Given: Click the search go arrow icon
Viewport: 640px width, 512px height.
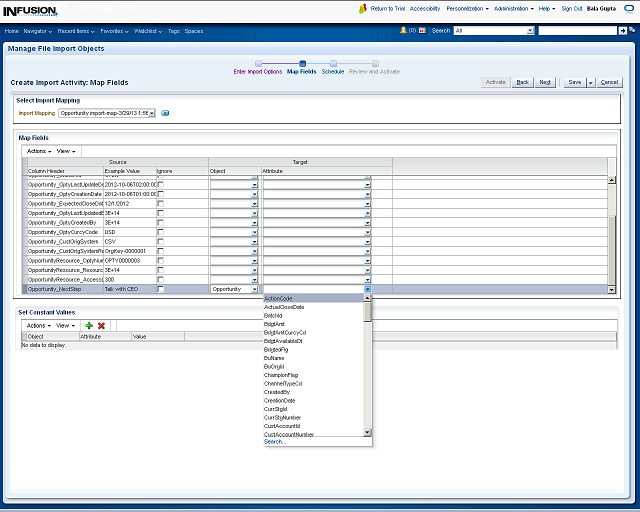Looking at the screenshot, I should point(622,31).
